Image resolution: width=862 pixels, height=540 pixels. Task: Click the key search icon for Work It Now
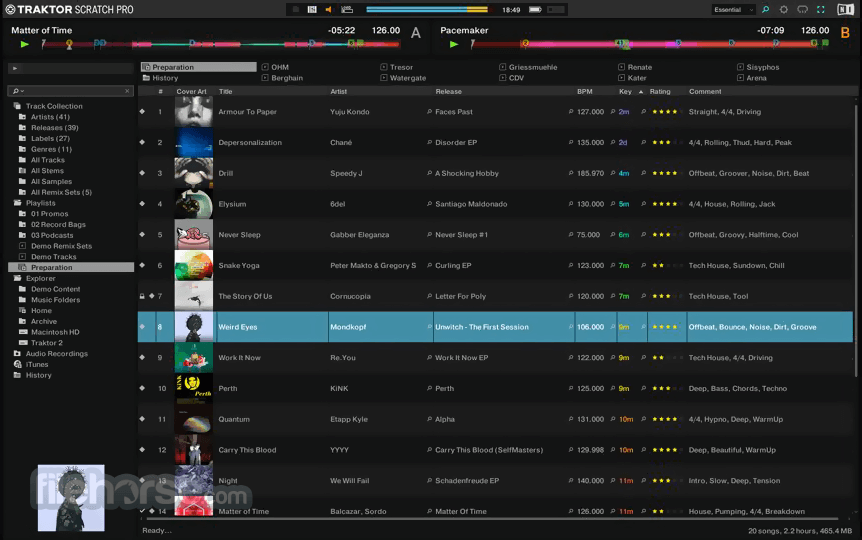coord(643,357)
